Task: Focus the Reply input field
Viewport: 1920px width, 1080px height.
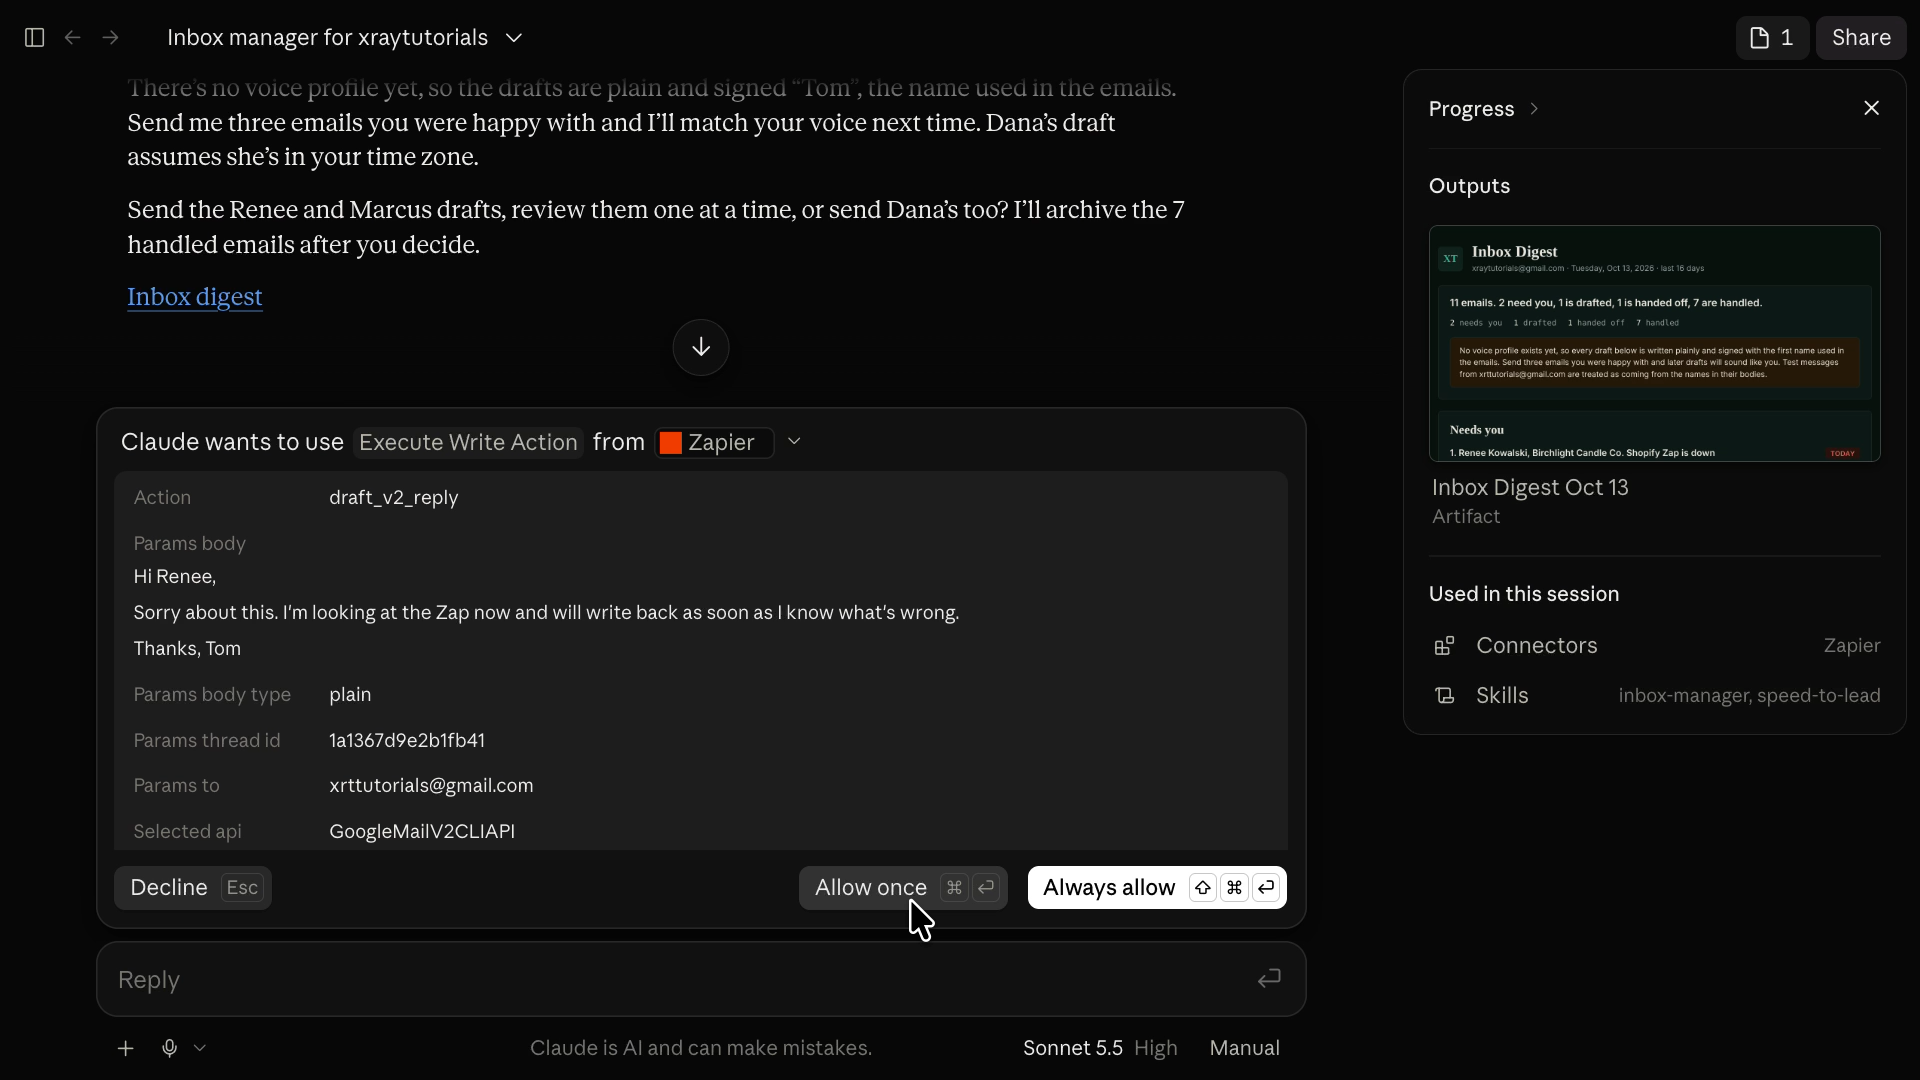Action: 700,979
